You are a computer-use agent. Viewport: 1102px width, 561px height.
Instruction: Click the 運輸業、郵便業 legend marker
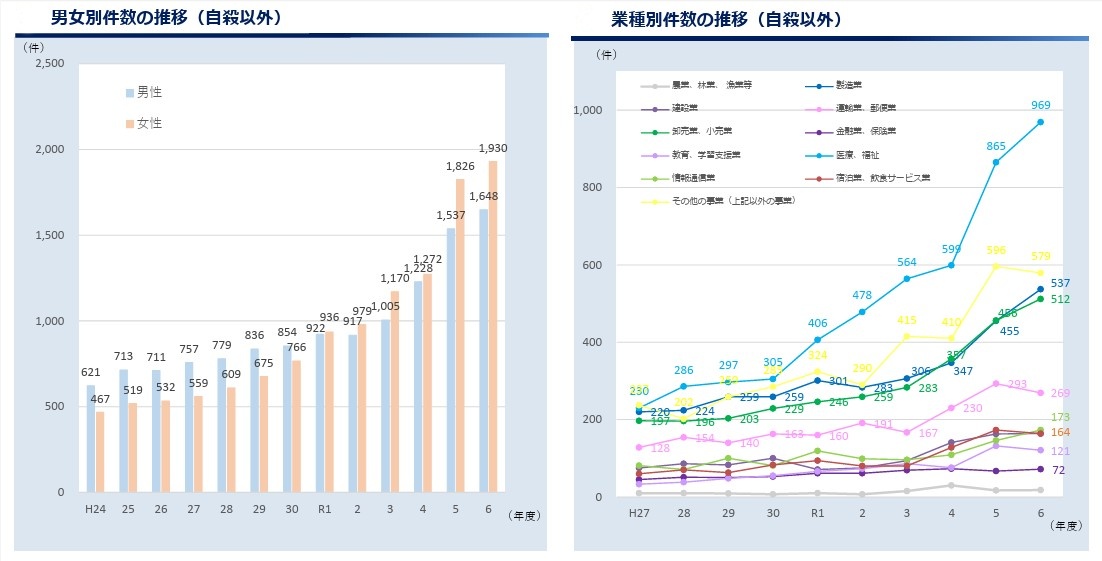tap(820, 109)
